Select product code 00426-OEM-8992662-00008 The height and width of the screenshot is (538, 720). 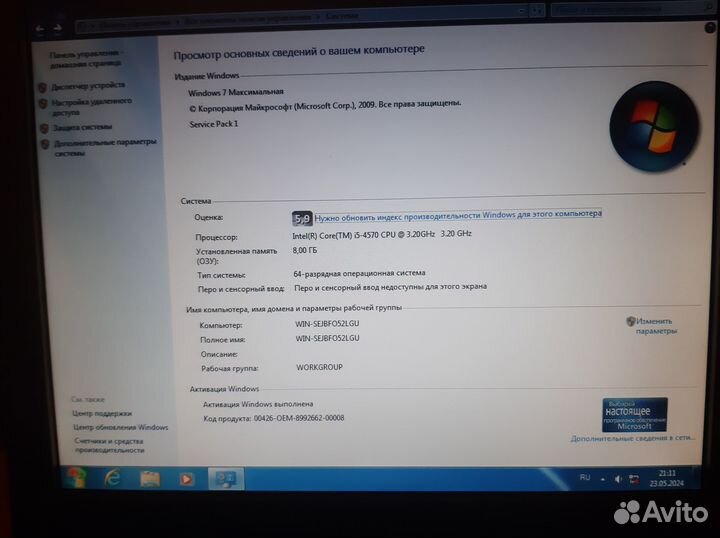[299, 418]
